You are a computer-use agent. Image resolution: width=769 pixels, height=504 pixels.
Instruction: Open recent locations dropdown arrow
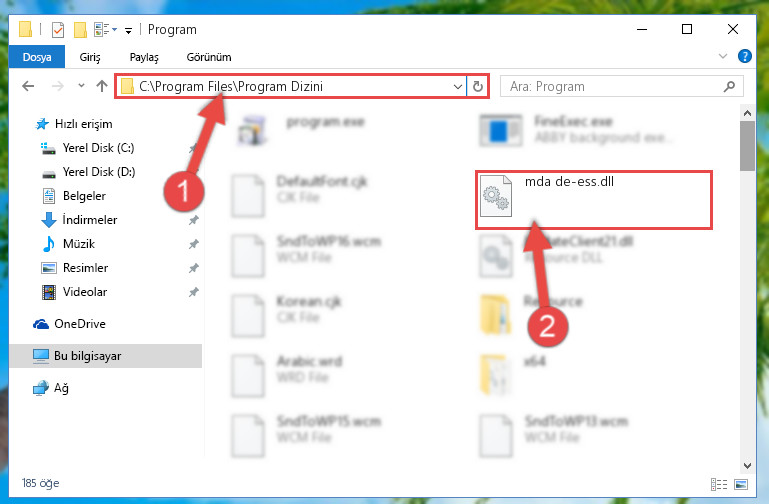pos(81,86)
